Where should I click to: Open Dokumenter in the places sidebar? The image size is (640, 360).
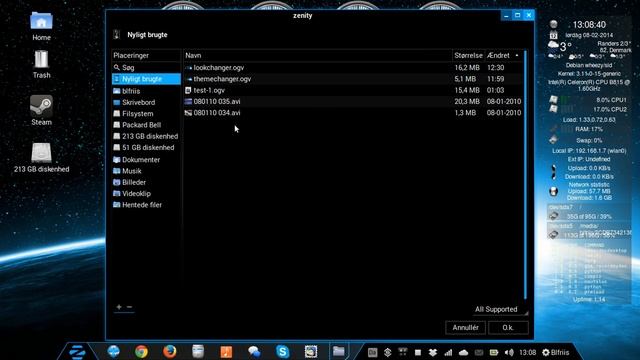pyautogui.click(x=146, y=160)
